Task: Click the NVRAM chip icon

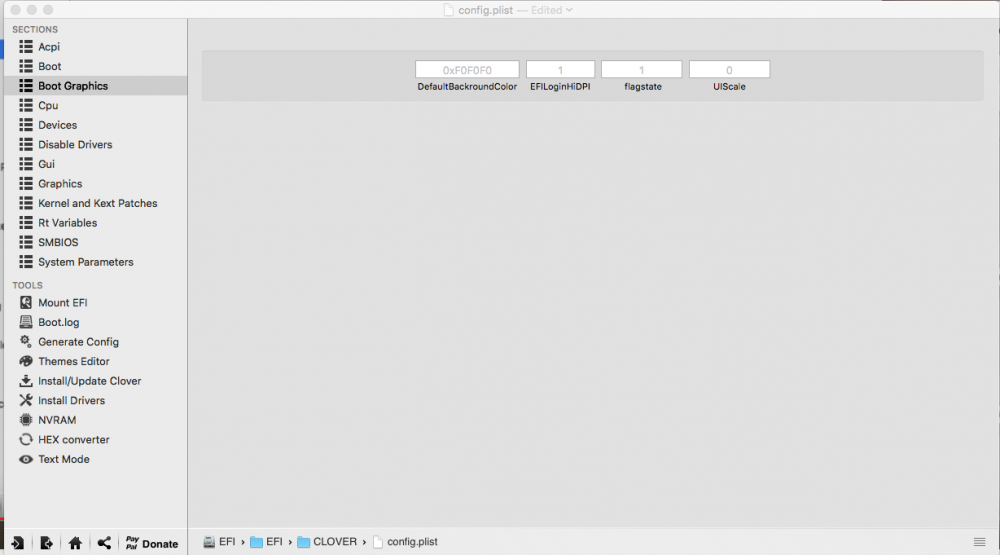Action: [26, 420]
